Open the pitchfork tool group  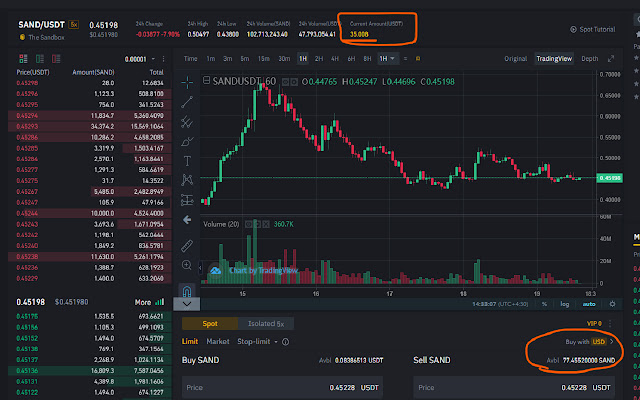click(187, 122)
